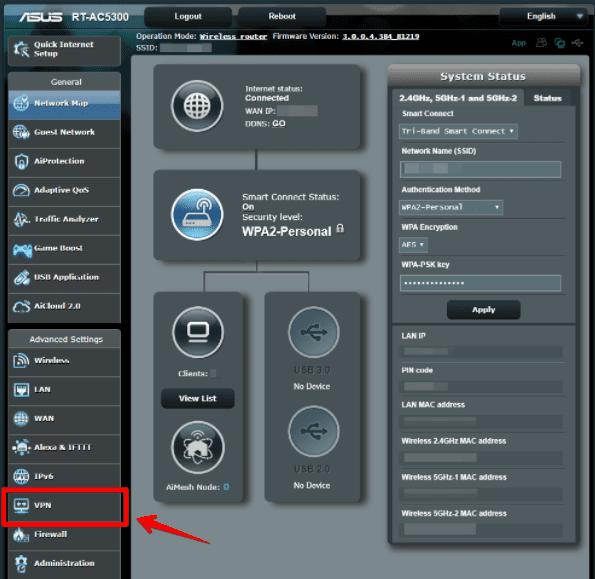This screenshot has height=579, width=595.
Task: Click the Clients computer icon
Action: tap(198, 332)
